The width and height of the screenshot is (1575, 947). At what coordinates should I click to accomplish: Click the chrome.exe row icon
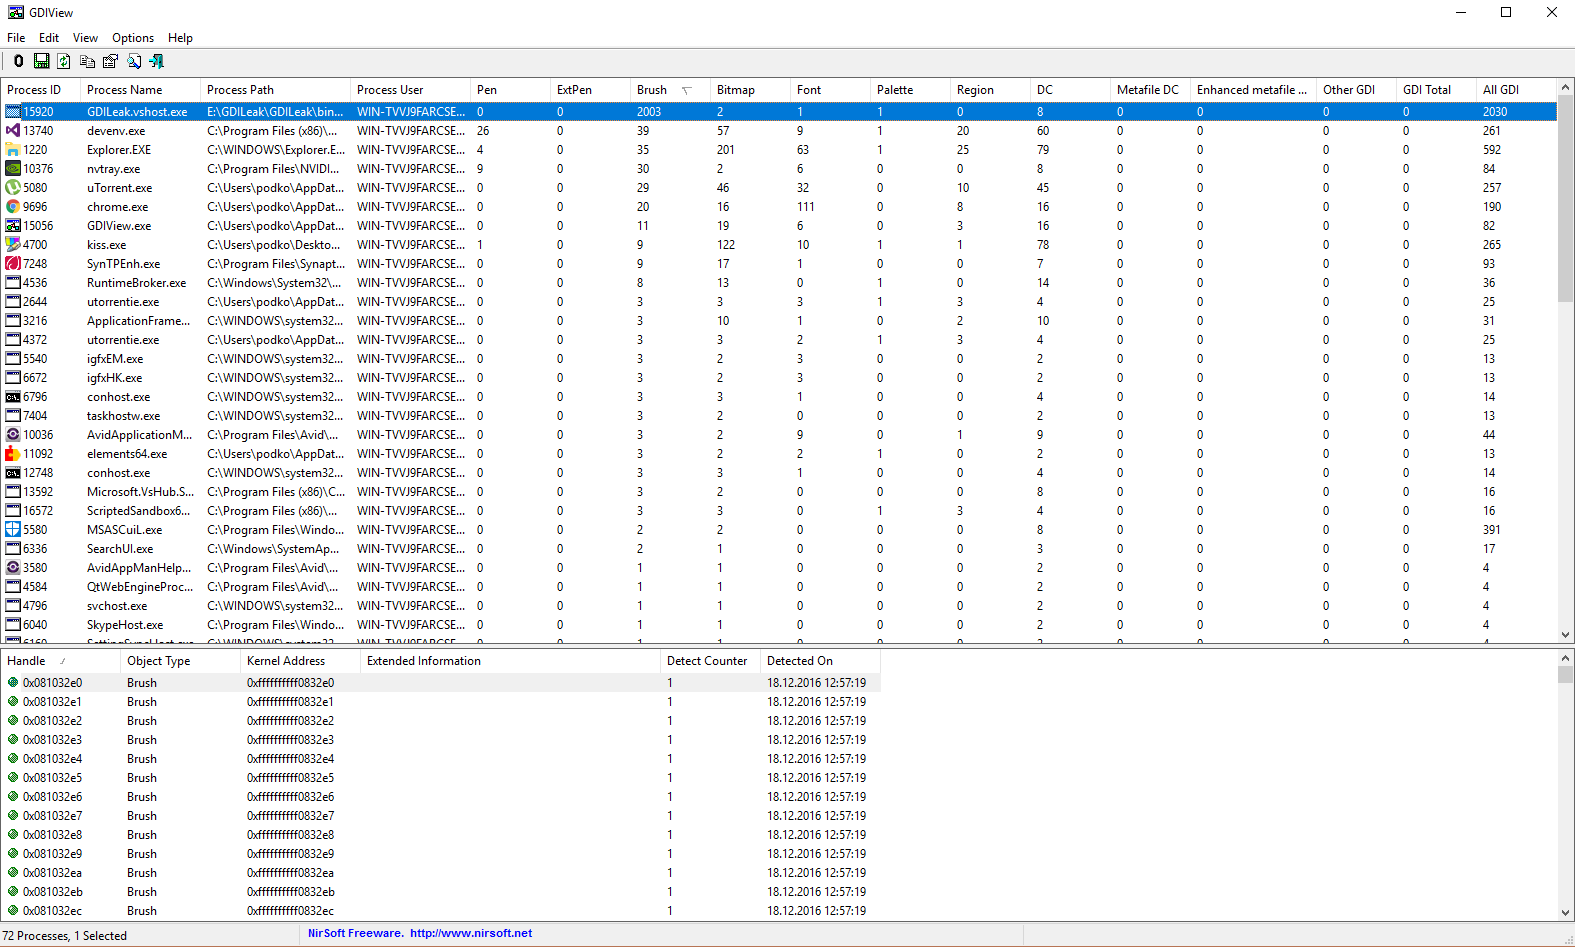pos(13,207)
